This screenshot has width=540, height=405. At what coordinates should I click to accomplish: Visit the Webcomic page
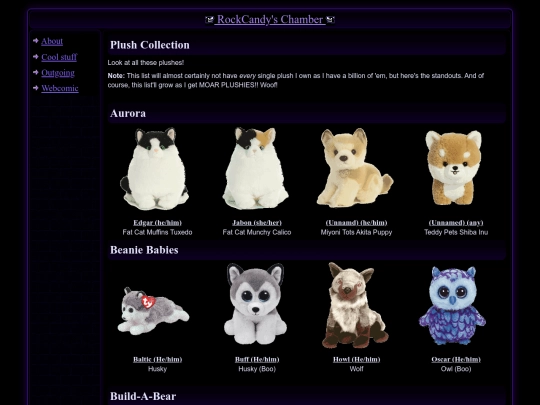click(60, 88)
